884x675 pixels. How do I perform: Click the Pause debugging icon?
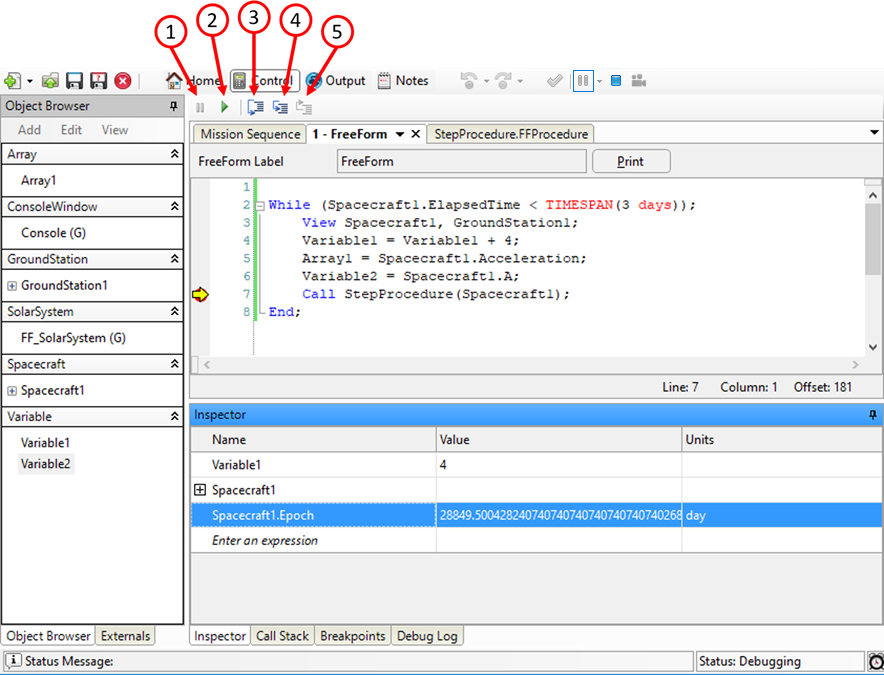click(198, 107)
